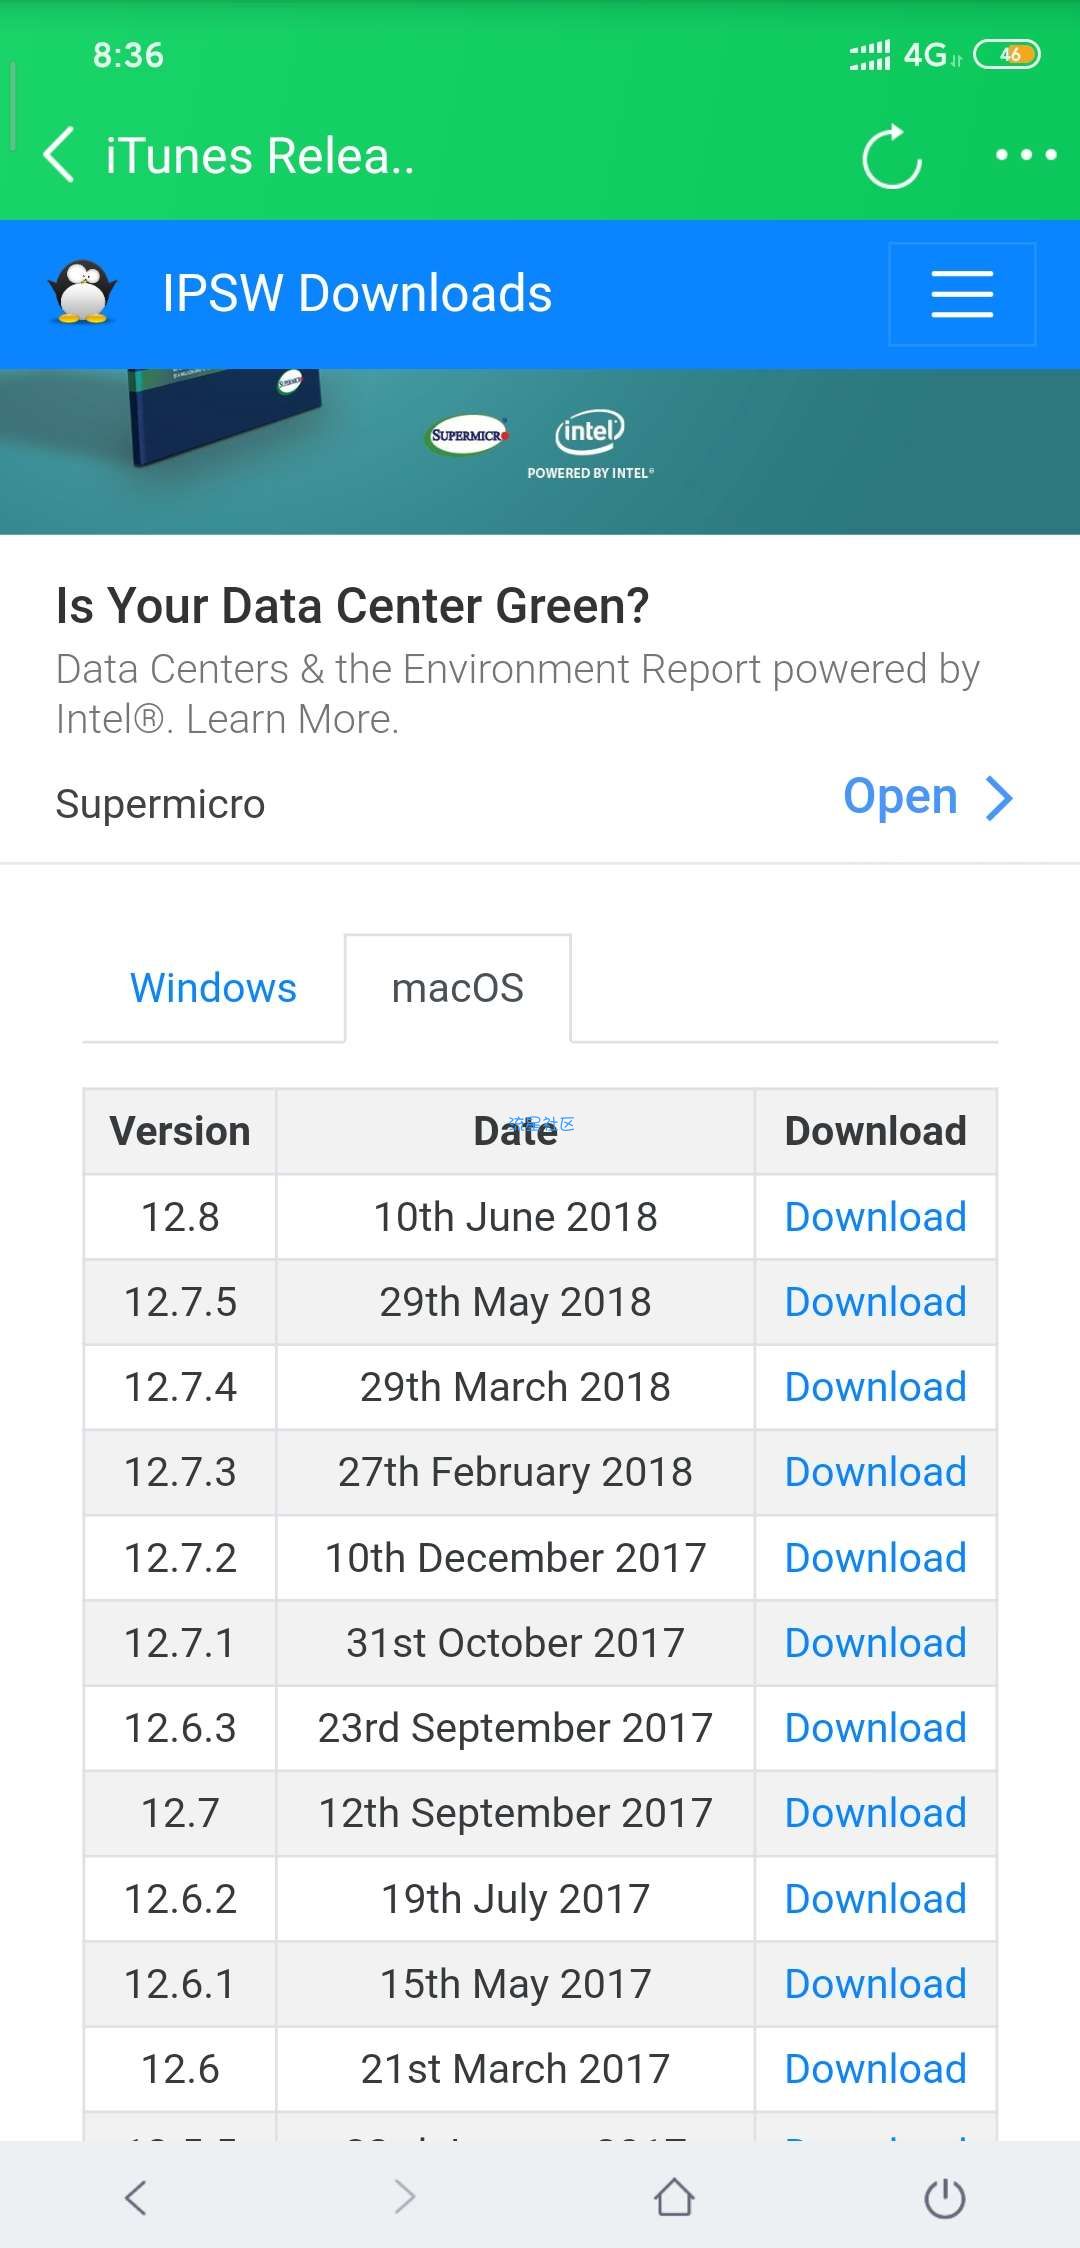The image size is (1080, 2248).
Task: Go to browser home via house icon
Action: (675, 2197)
